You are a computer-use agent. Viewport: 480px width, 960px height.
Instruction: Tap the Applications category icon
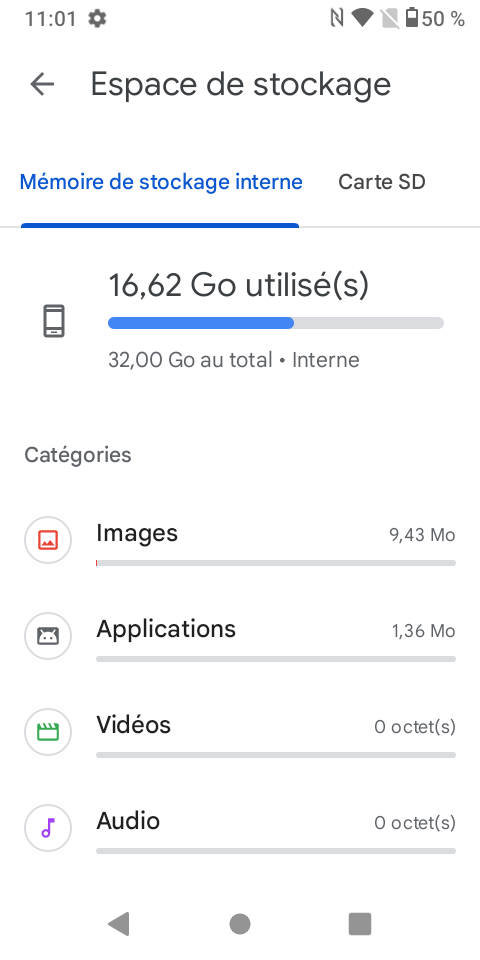(x=48, y=636)
